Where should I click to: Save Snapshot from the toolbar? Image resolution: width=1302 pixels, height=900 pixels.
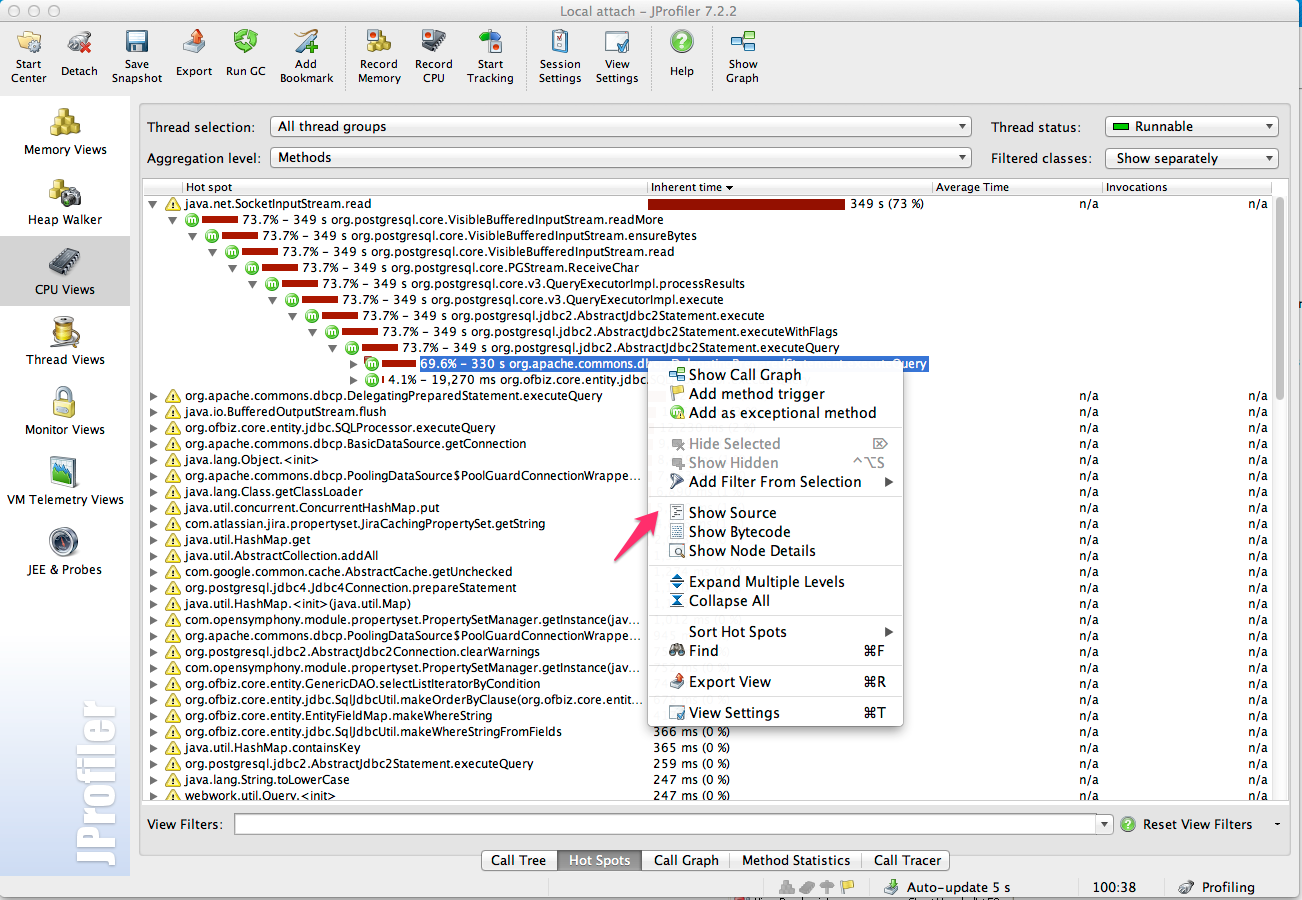(x=137, y=56)
